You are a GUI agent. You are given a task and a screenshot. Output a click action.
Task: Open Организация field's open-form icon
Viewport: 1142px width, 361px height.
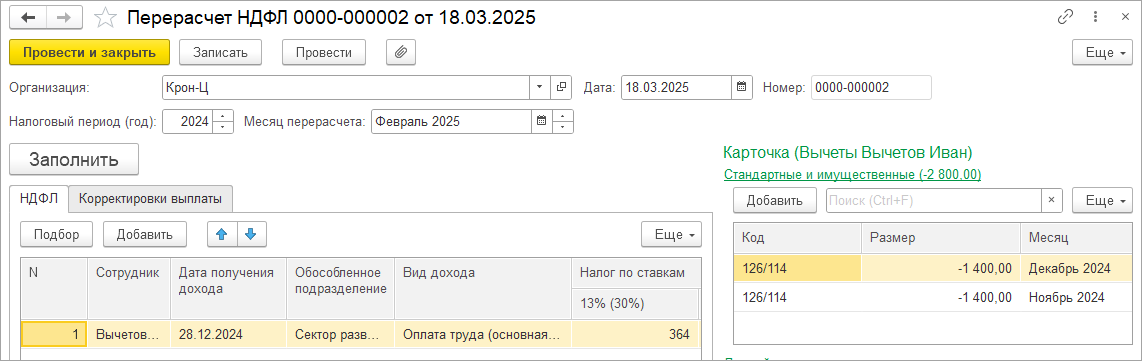(x=561, y=87)
